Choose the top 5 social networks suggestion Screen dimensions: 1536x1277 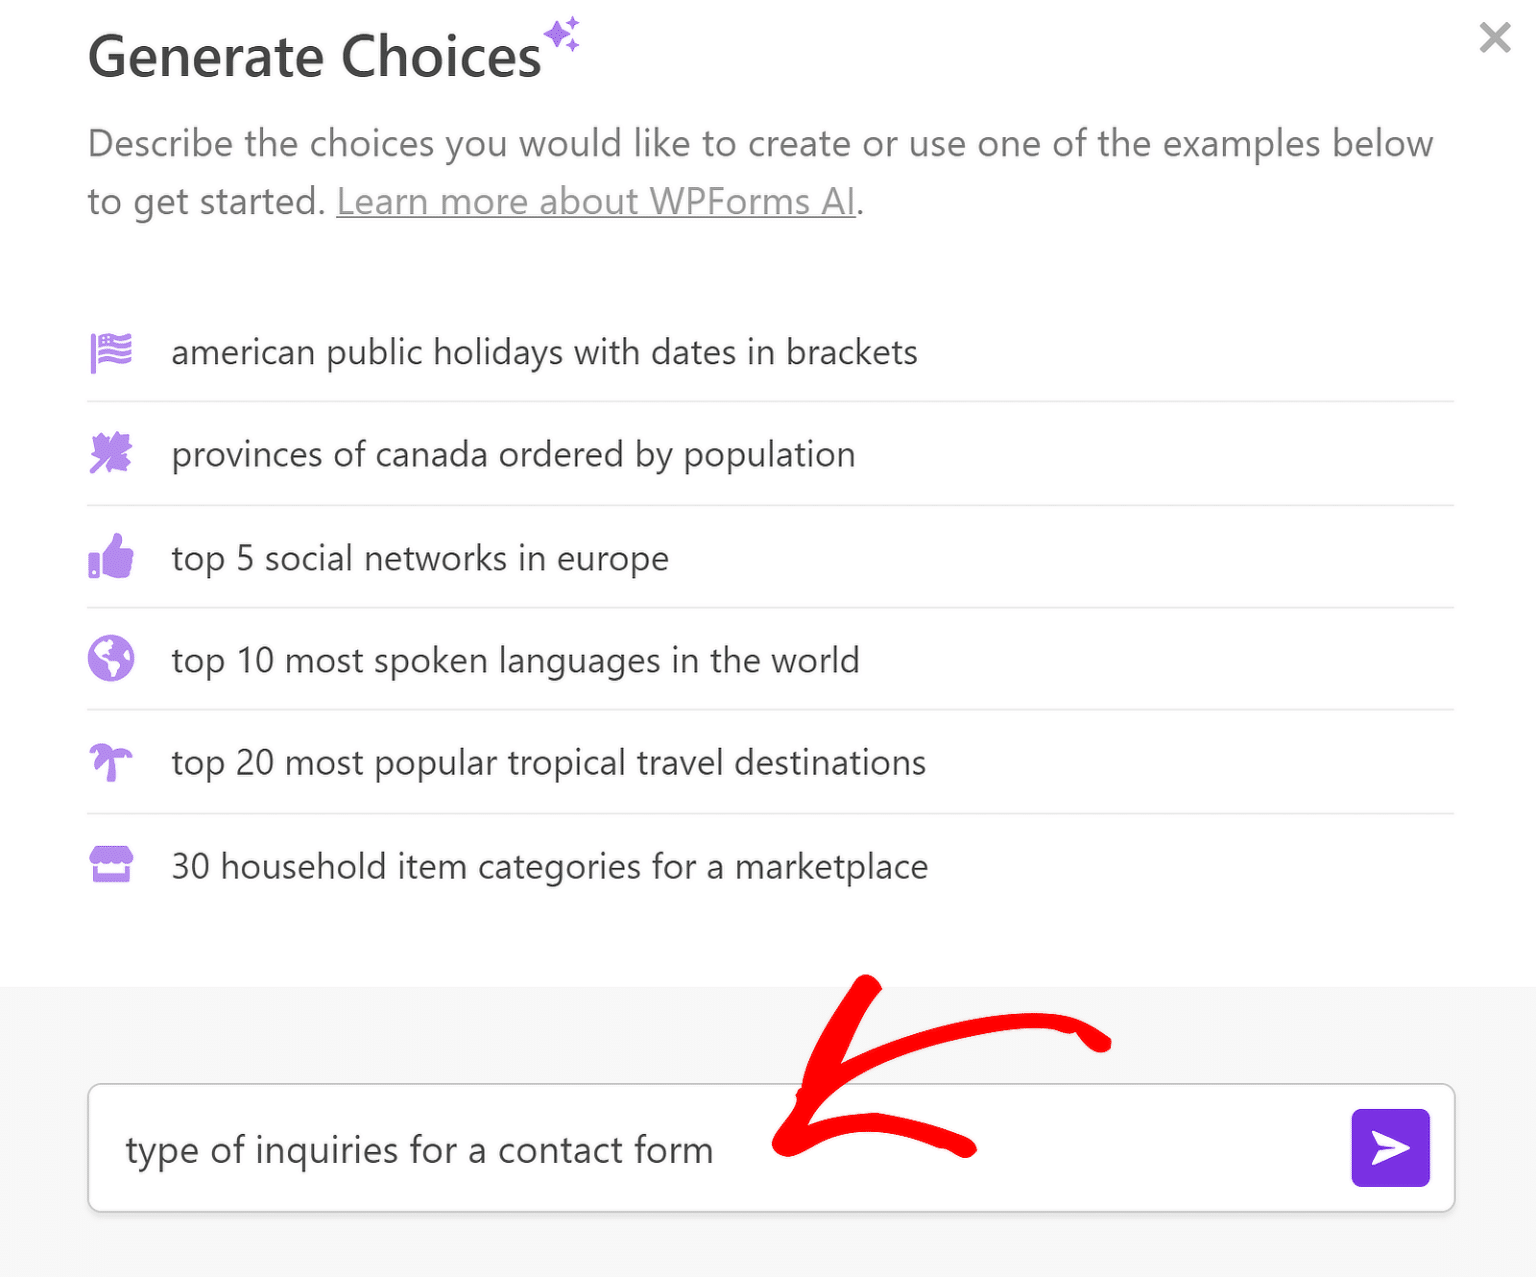(x=419, y=558)
